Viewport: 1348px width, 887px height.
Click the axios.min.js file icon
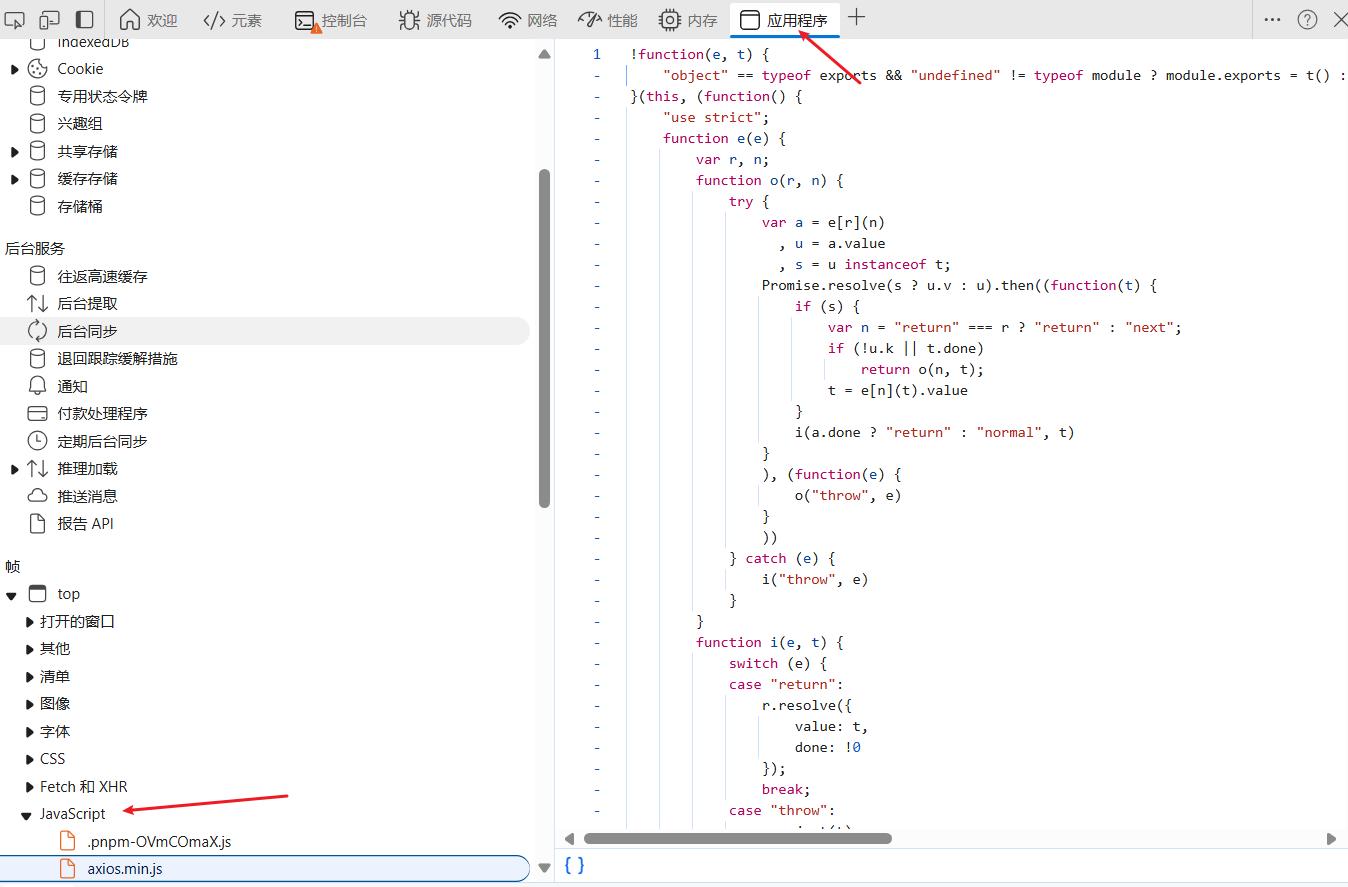[x=68, y=869]
